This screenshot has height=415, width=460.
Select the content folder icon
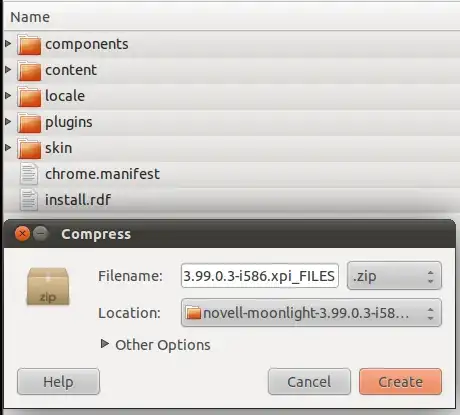coord(29,70)
